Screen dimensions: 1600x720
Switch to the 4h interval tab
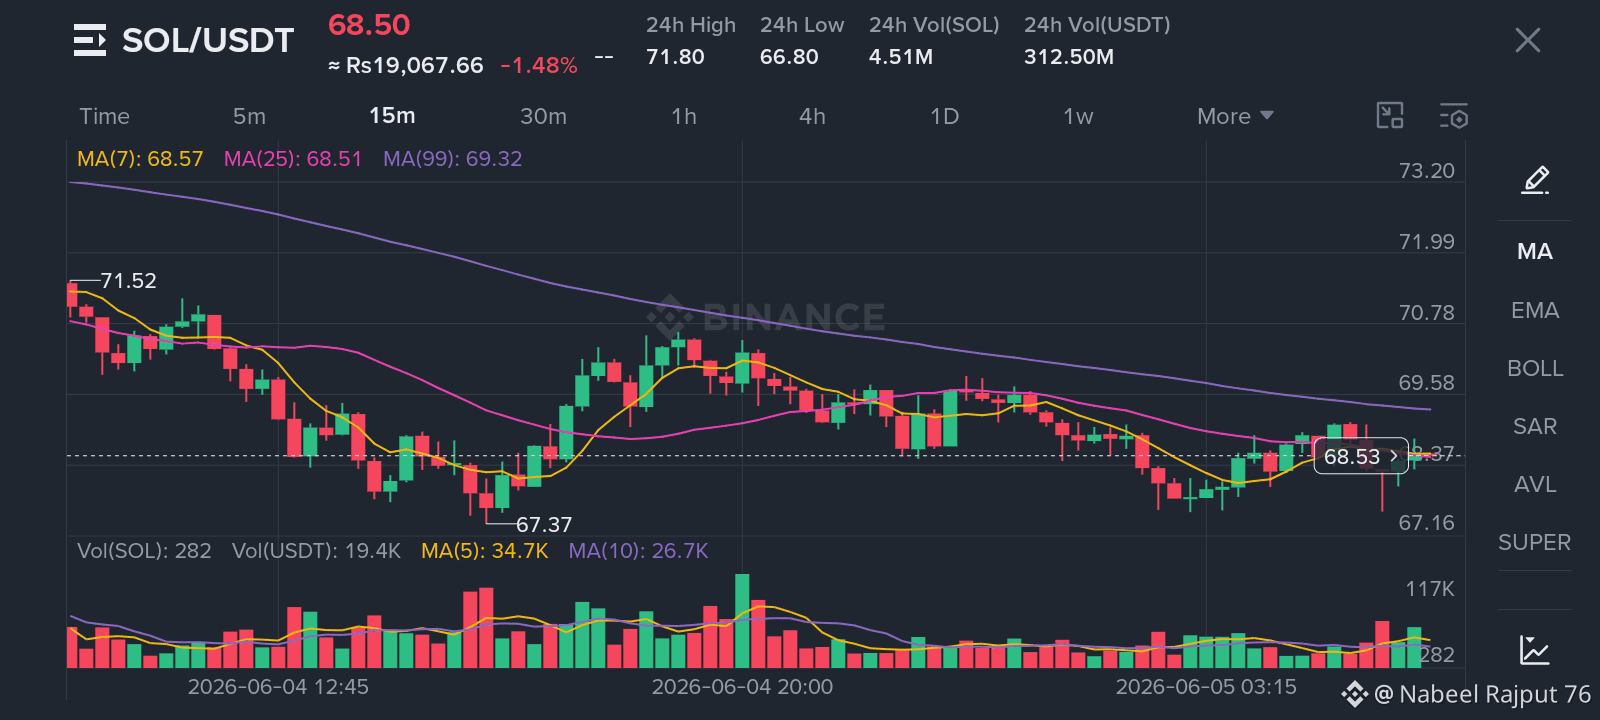point(812,116)
